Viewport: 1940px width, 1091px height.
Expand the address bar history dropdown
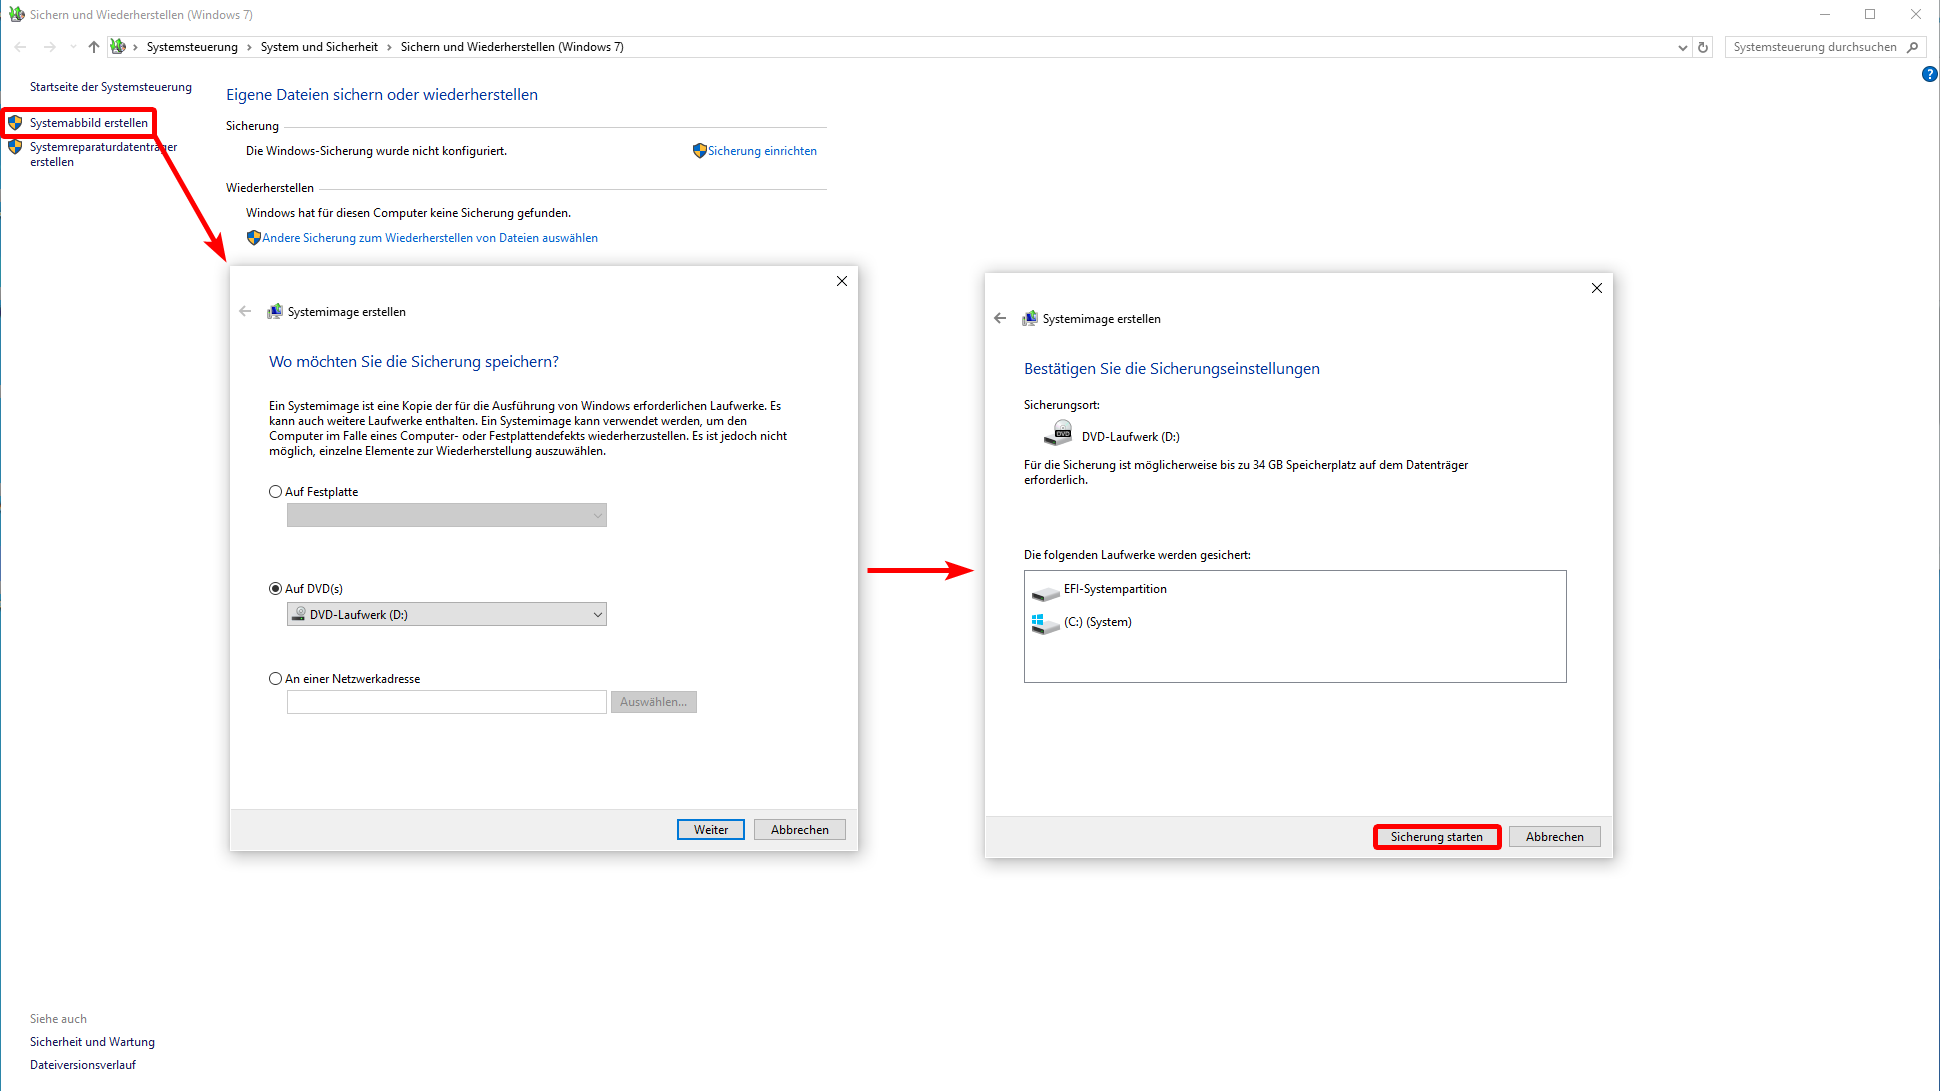[x=1682, y=47]
